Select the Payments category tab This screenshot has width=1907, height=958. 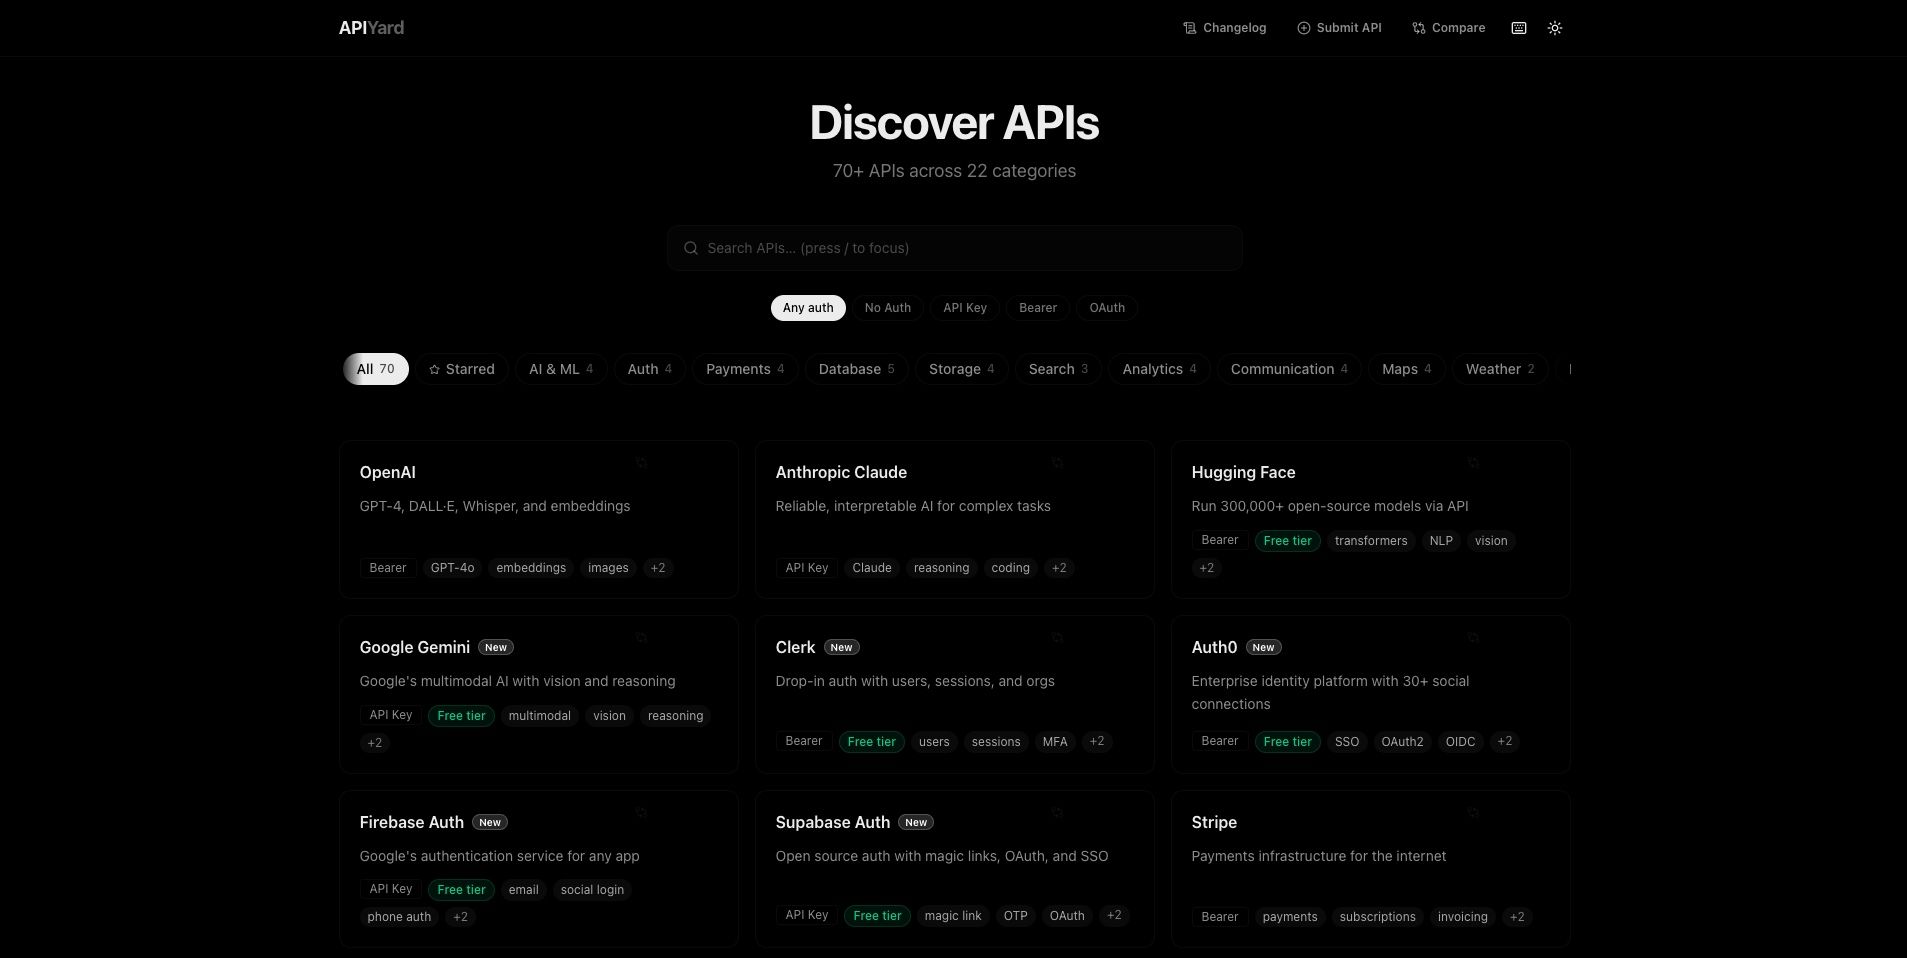pyautogui.click(x=745, y=369)
